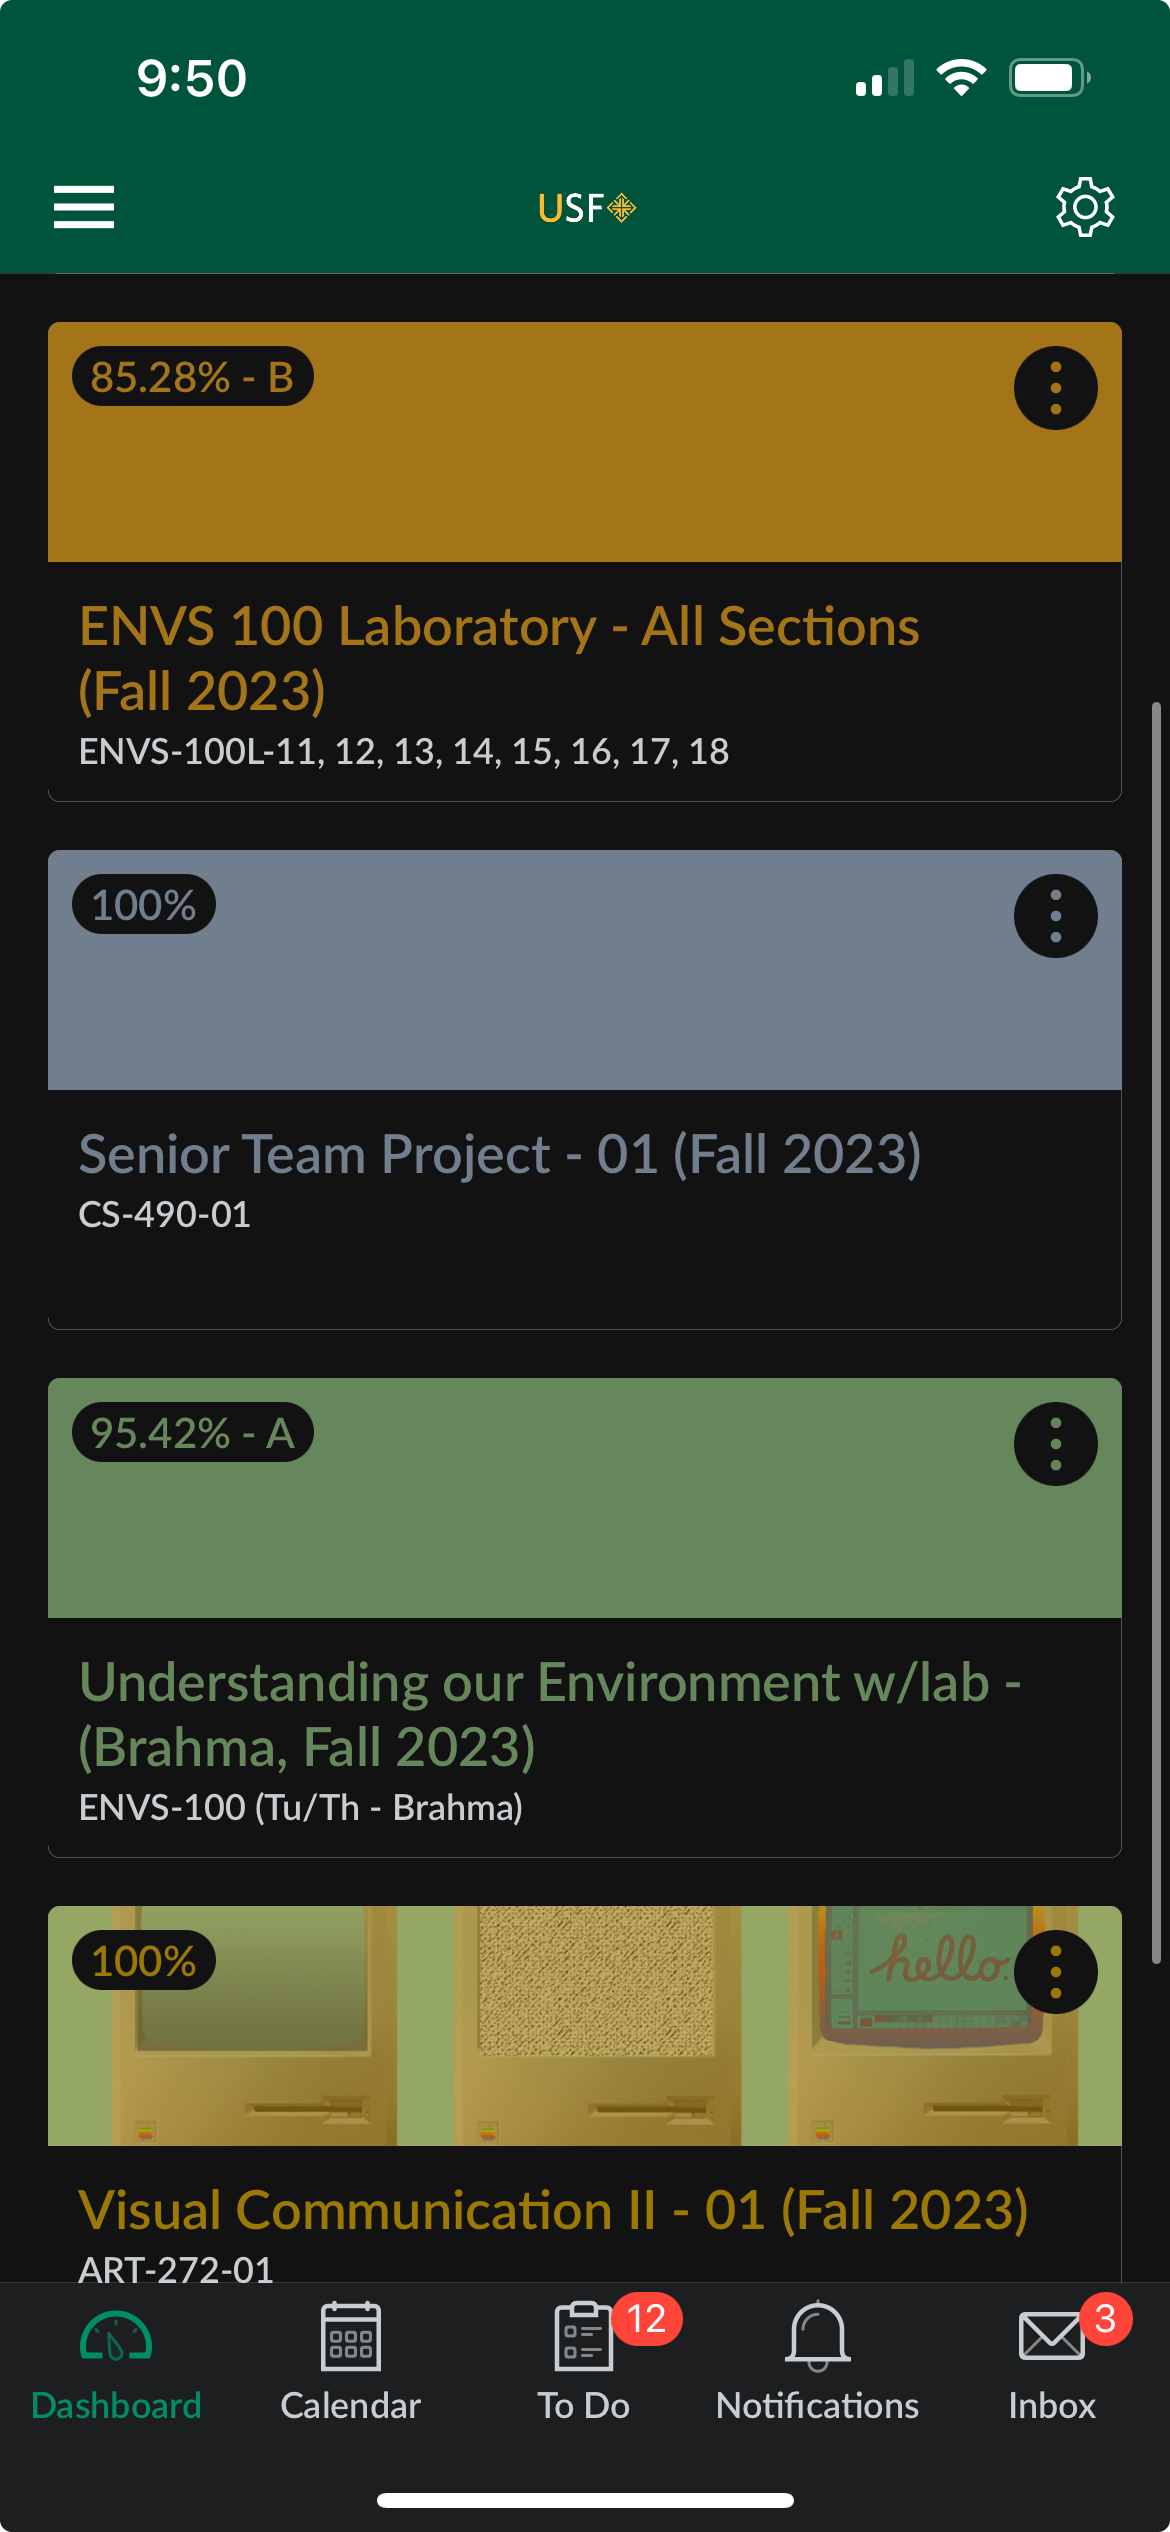The width and height of the screenshot is (1170, 2532).
Task: Tap the 85.28% - B grade badge
Action: tap(193, 377)
